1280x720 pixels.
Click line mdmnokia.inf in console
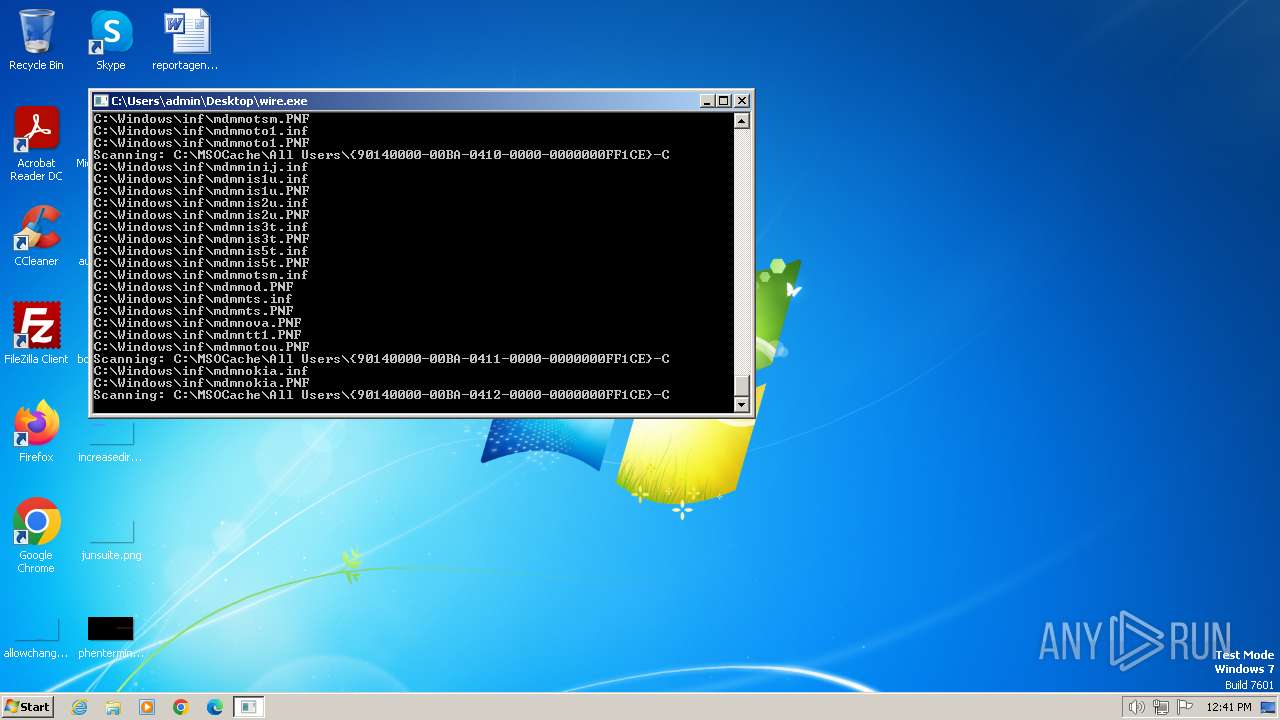click(x=201, y=371)
